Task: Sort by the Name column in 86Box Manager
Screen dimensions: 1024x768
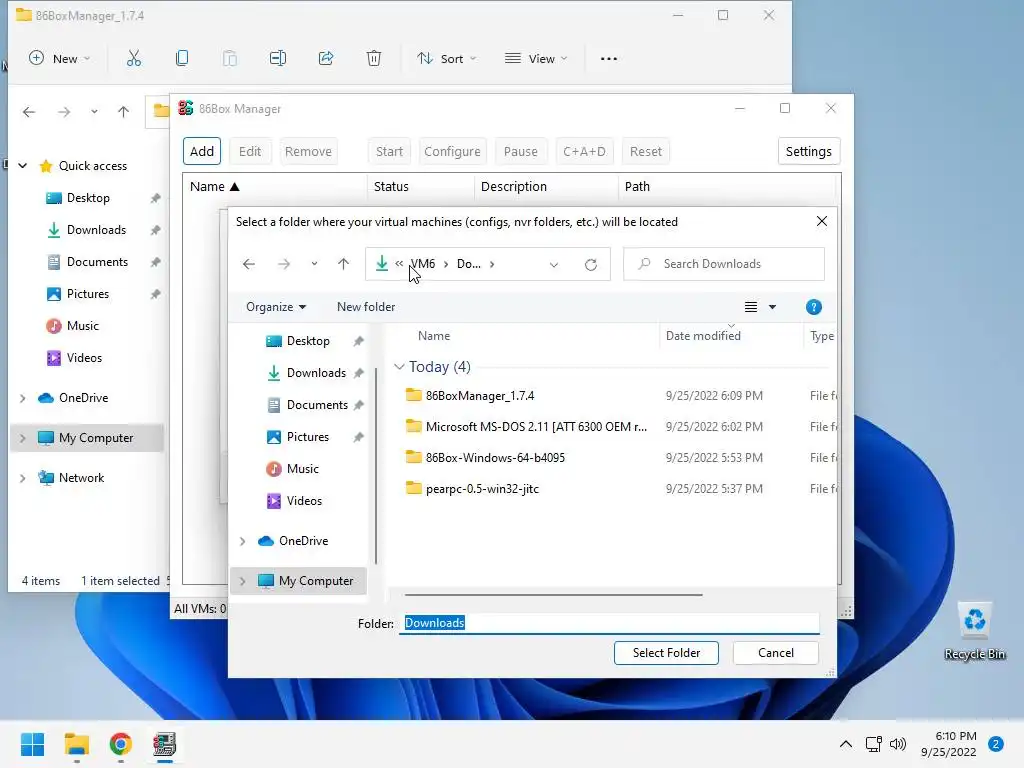Action: (274, 187)
